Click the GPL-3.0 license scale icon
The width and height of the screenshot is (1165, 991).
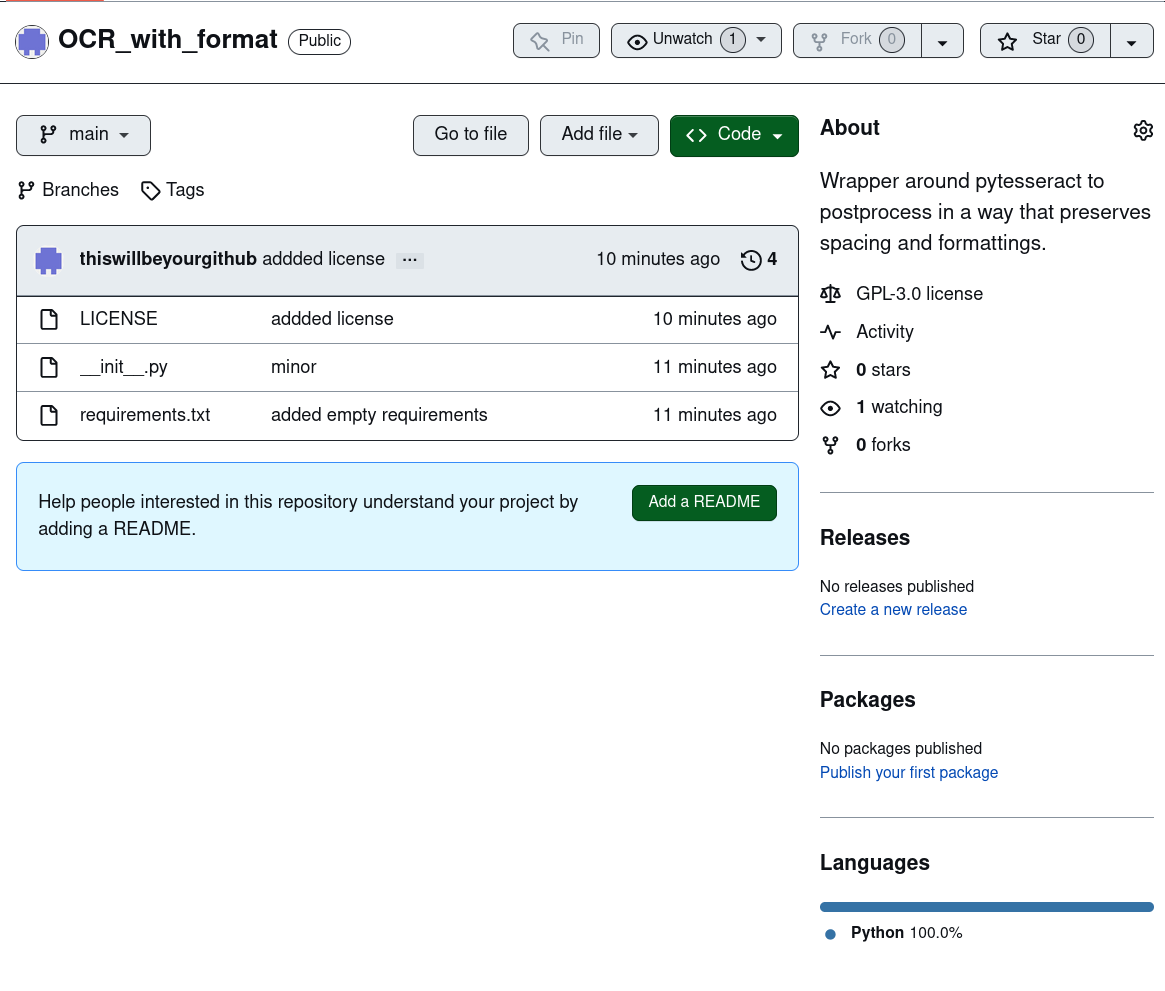(x=830, y=294)
